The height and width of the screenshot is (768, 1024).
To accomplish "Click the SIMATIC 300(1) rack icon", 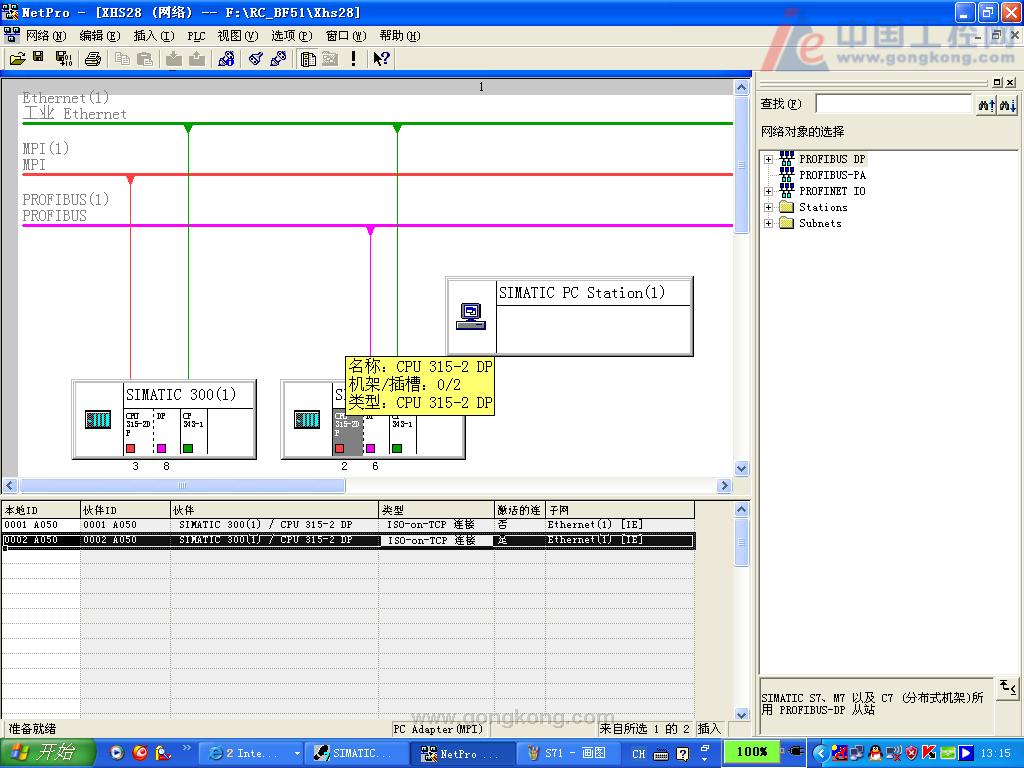I will [98, 419].
